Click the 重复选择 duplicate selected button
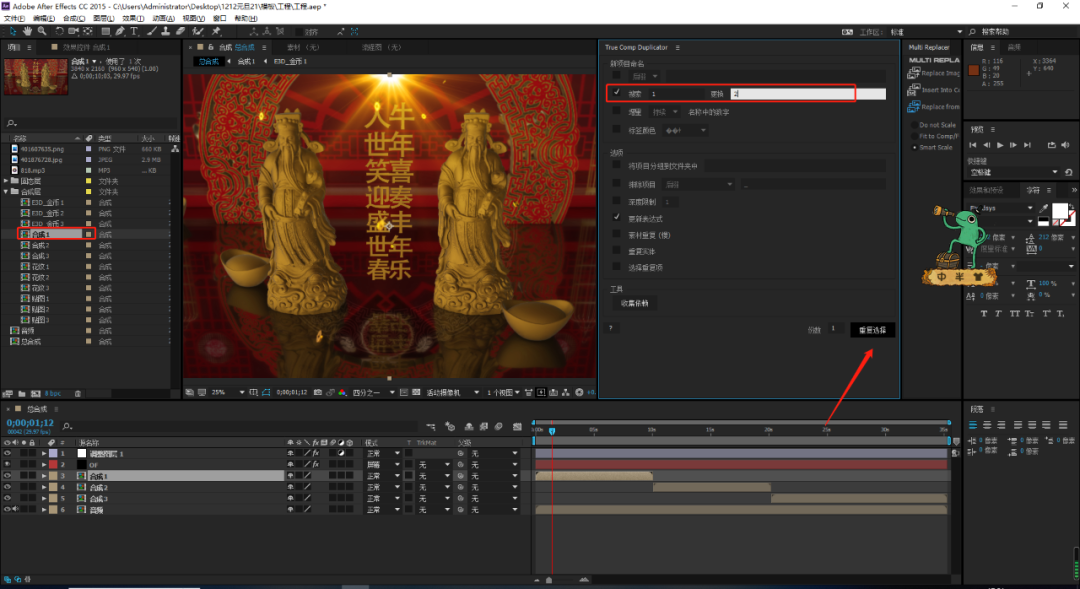This screenshot has height=589, width=1080. [x=872, y=330]
